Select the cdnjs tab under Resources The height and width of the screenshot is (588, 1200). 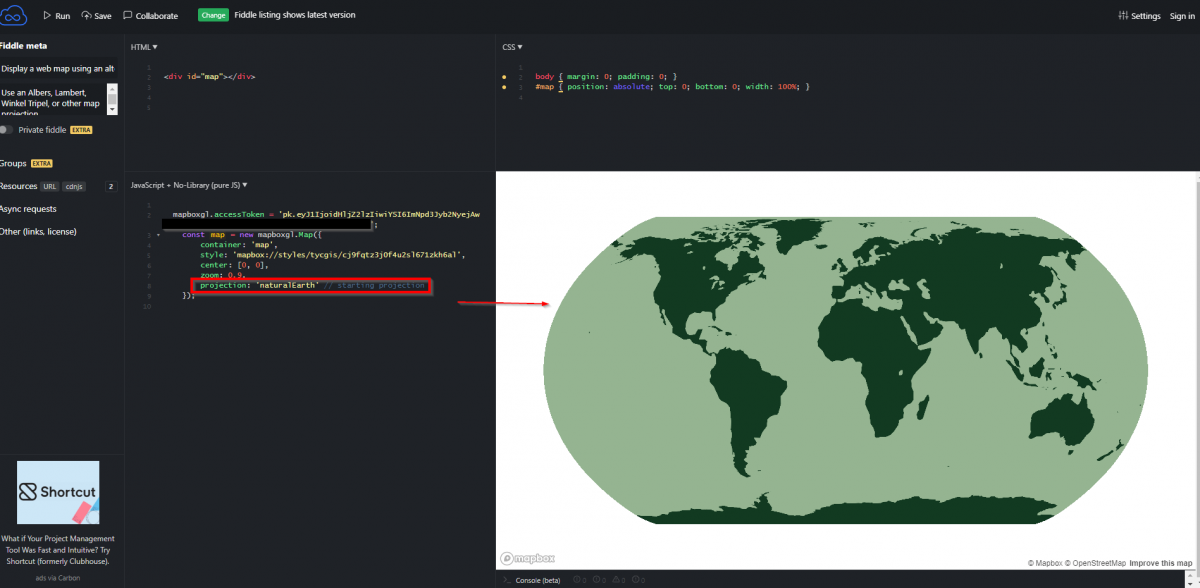coord(73,185)
